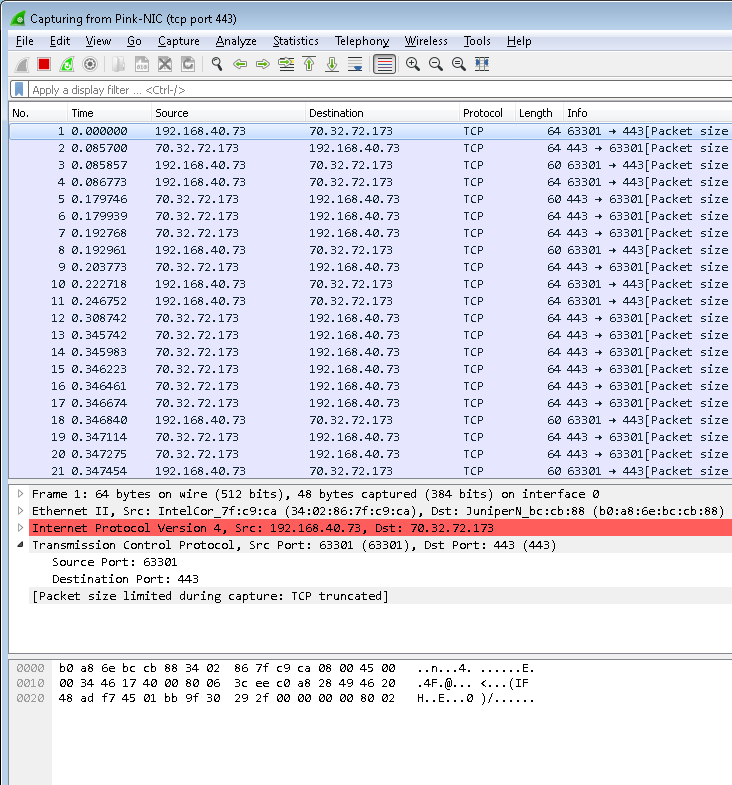This screenshot has width=732, height=785.
Task: Jump to the last packet icon
Action: point(332,64)
